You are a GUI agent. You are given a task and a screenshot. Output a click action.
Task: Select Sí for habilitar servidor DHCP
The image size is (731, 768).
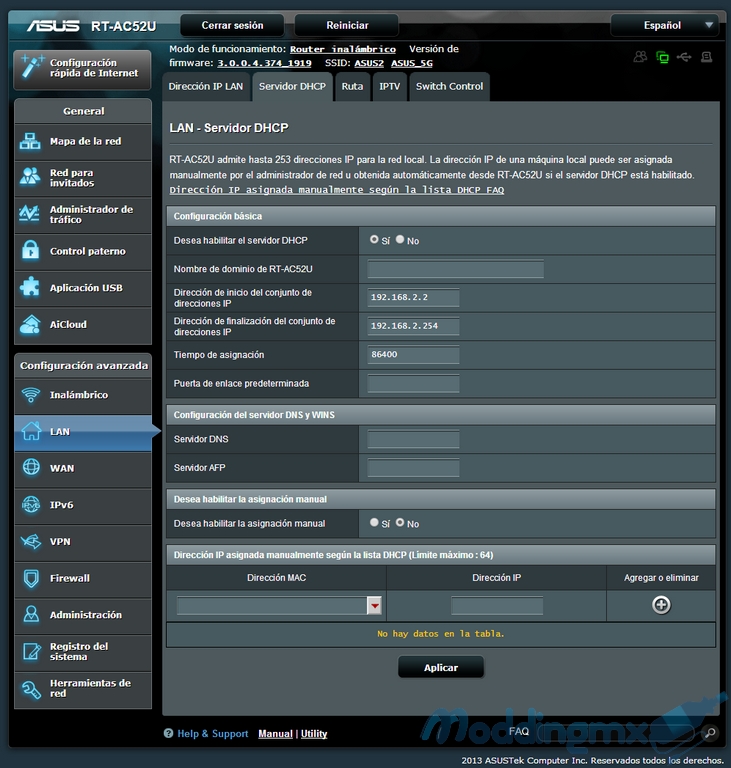[x=374, y=240]
